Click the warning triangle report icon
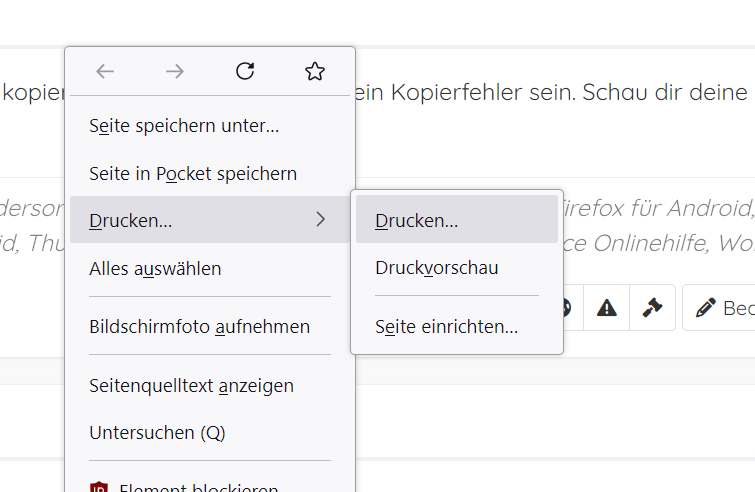The image size is (755, 492). coord(607,308)
